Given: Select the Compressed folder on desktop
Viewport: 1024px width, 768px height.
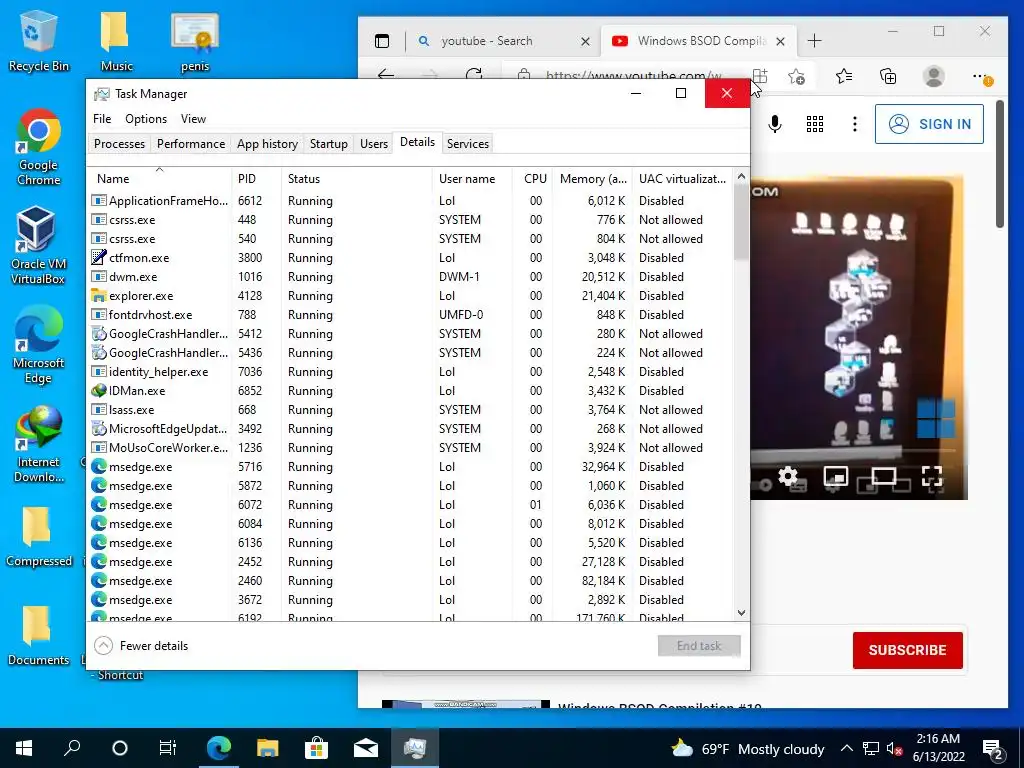Looking at the screenshot, I should click(x=38, y=537).
